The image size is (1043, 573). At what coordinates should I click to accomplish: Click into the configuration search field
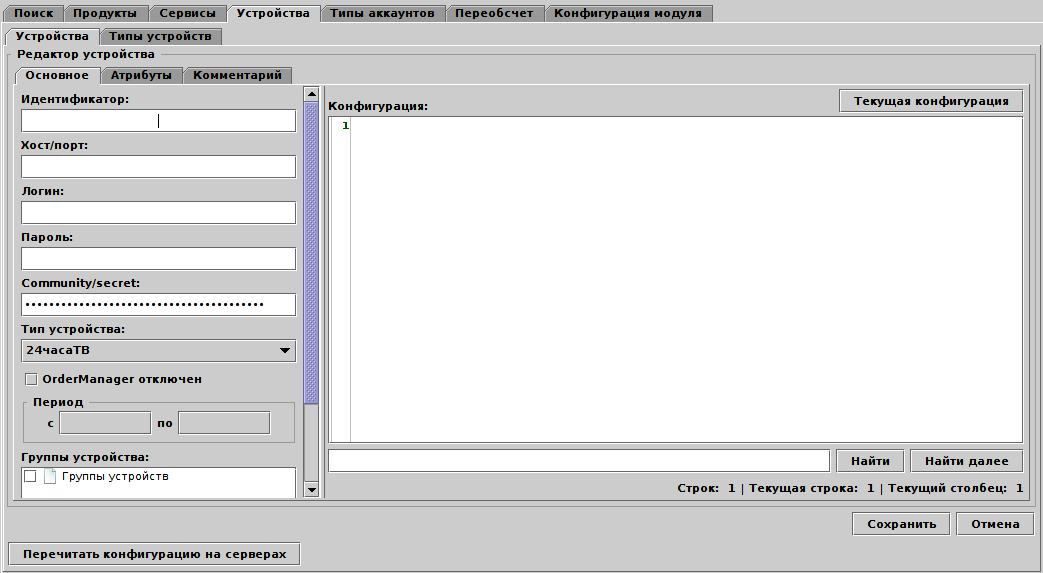pos(579,460)
